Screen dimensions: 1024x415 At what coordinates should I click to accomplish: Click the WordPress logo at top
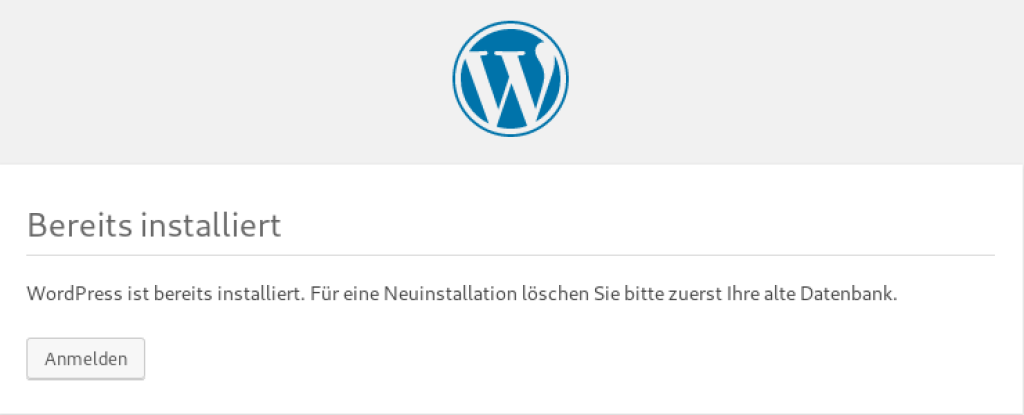pos(510,78)
